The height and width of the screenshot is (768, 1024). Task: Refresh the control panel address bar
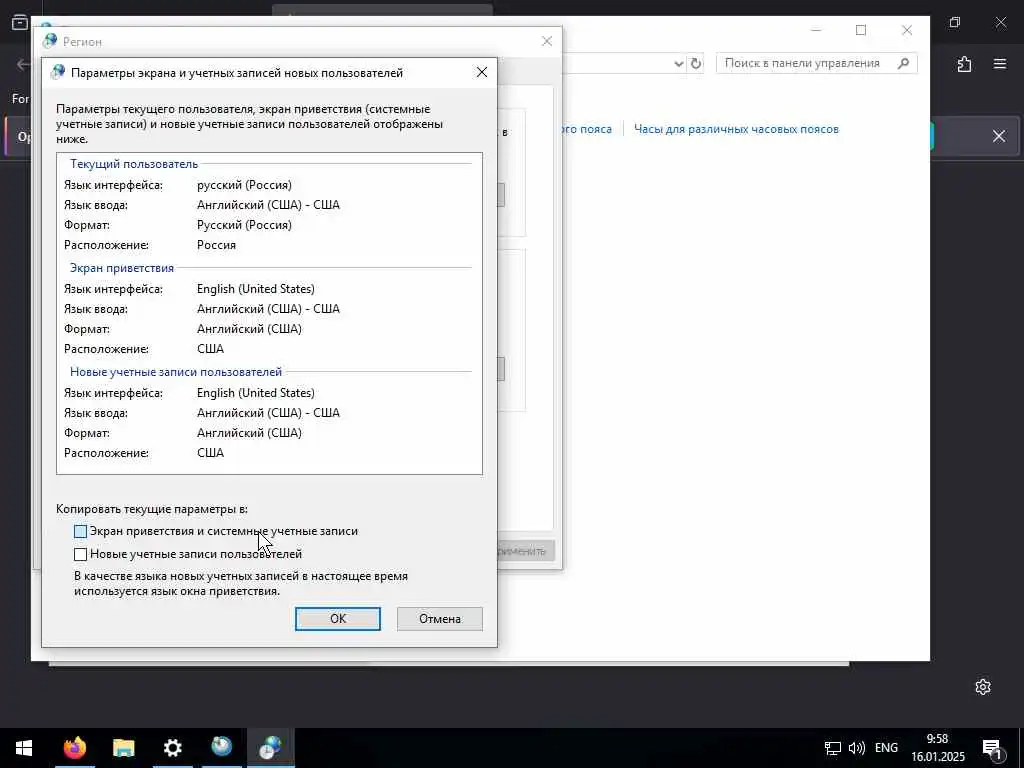click(696, 63)
